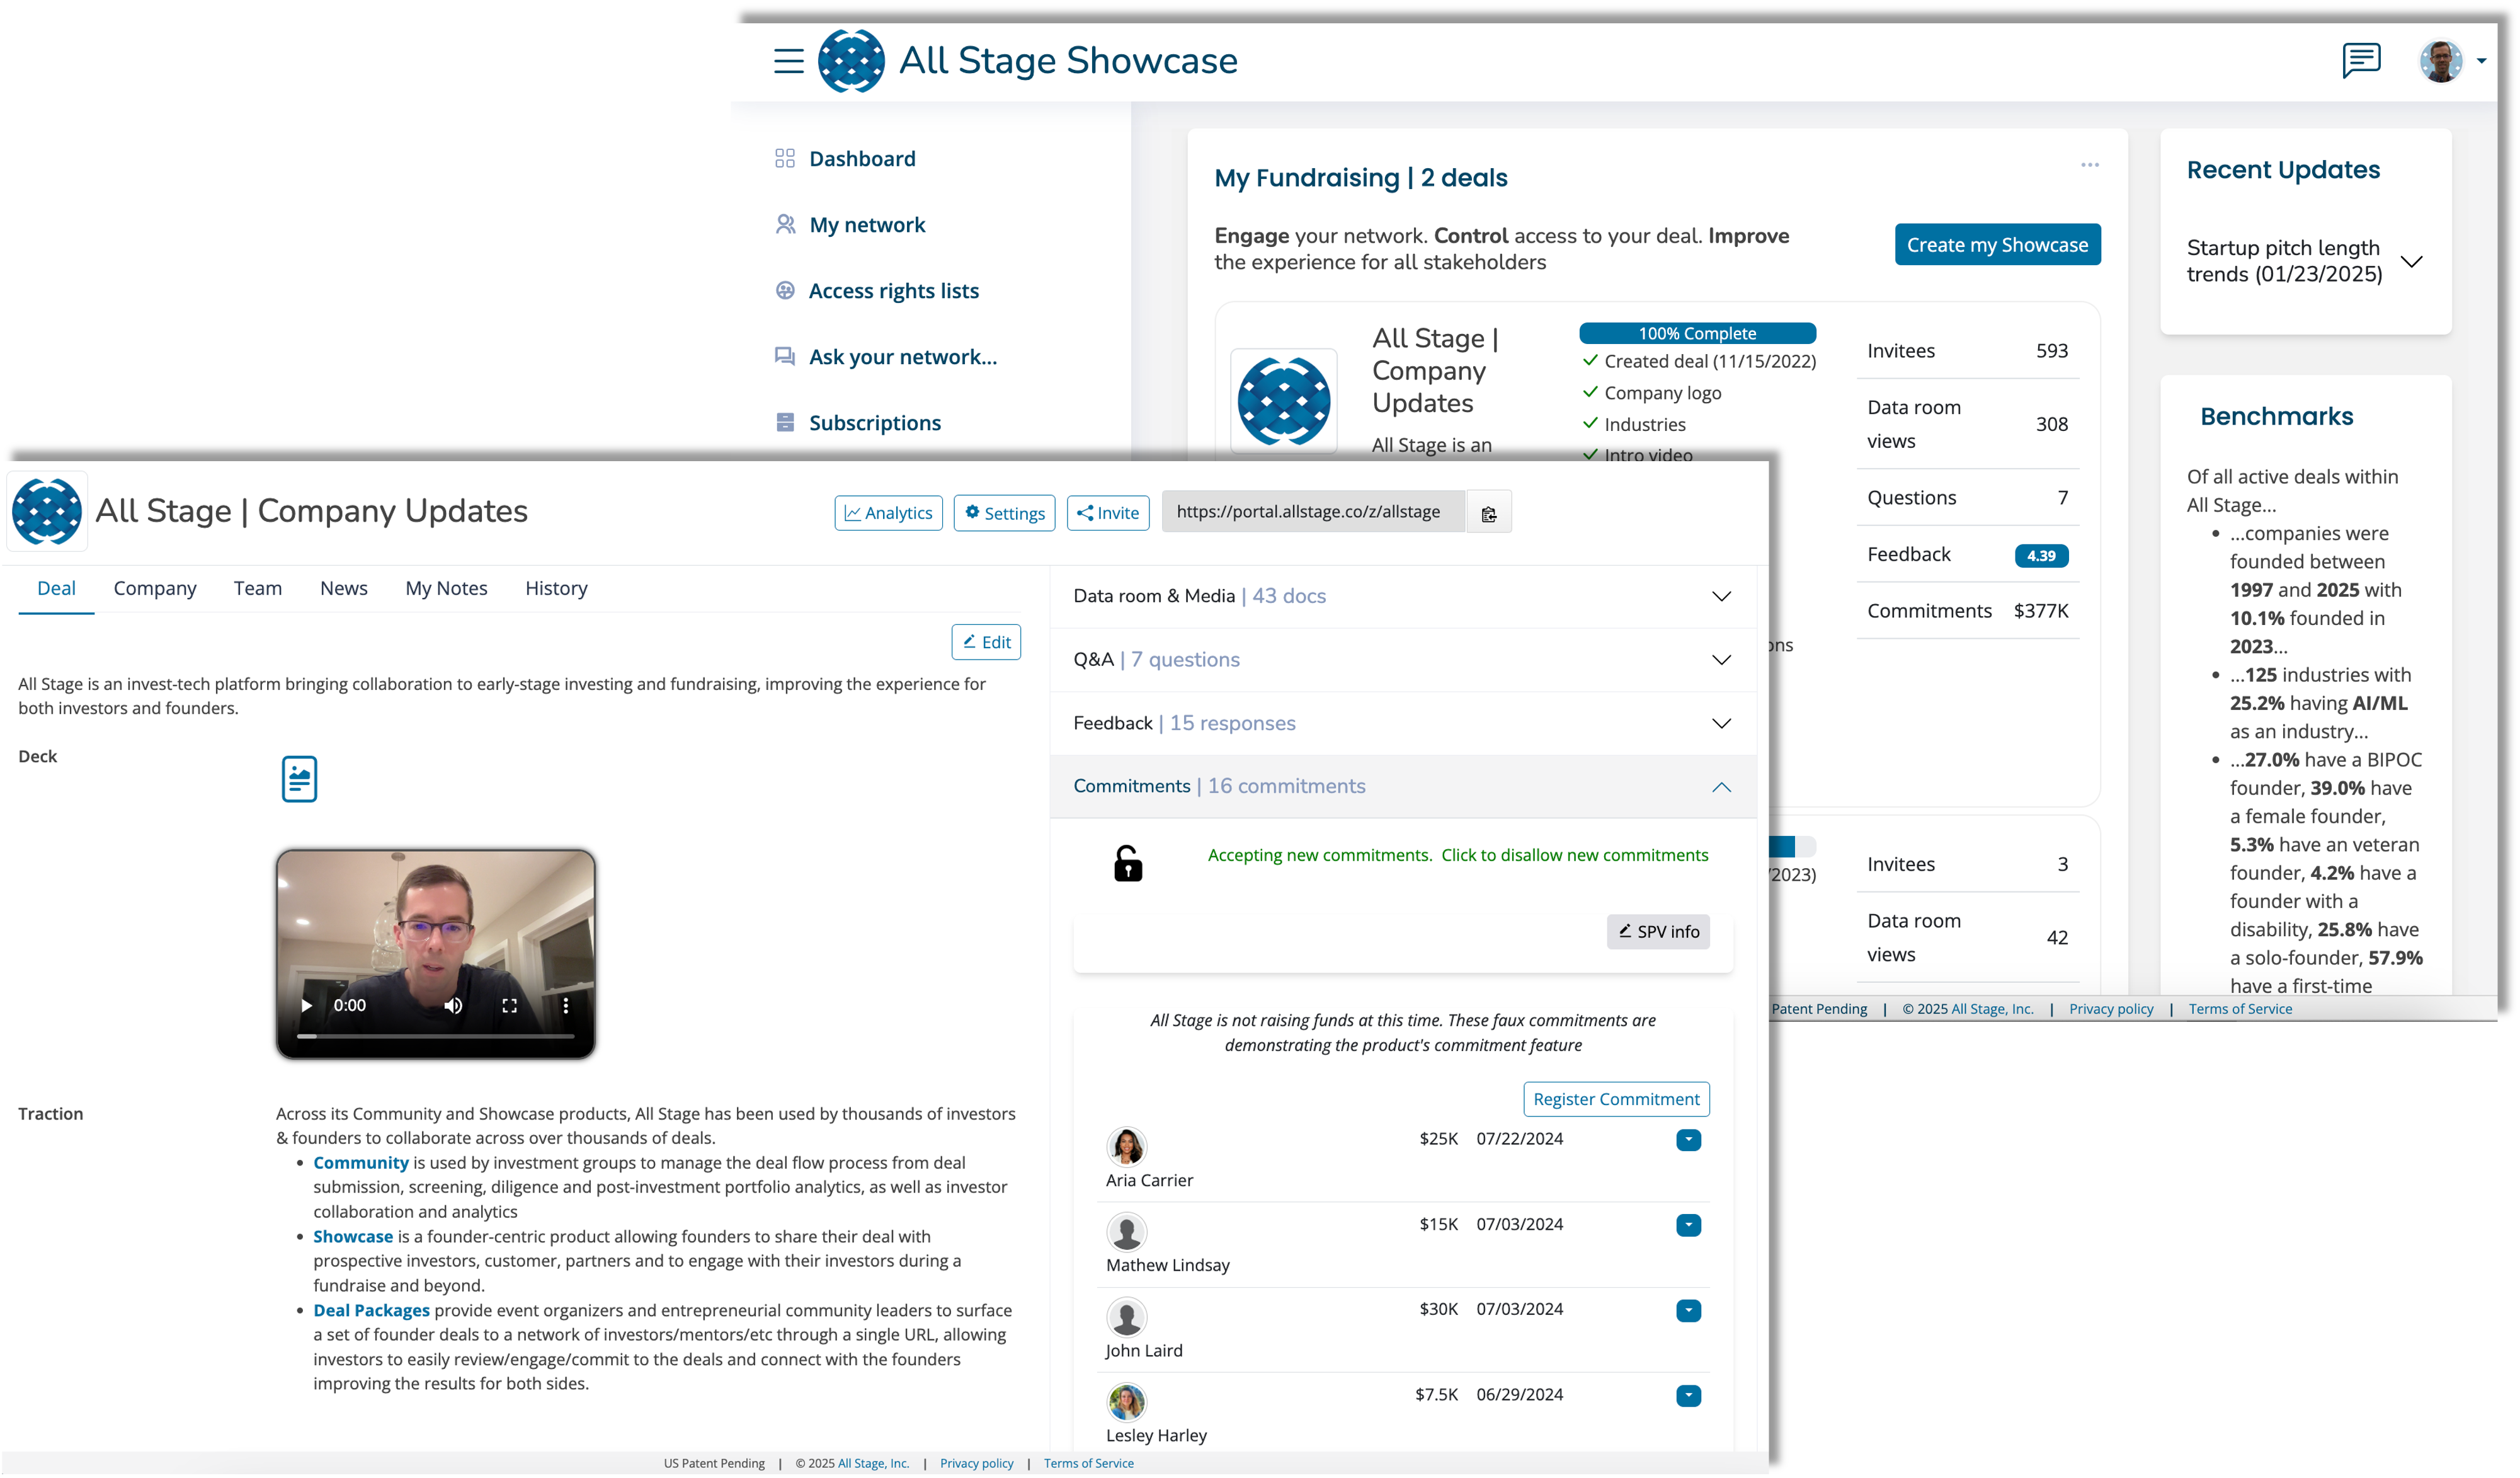This screenshot has height=1478, width=2520.
Task: Click the portal URL field
Action: point(1313,512)
